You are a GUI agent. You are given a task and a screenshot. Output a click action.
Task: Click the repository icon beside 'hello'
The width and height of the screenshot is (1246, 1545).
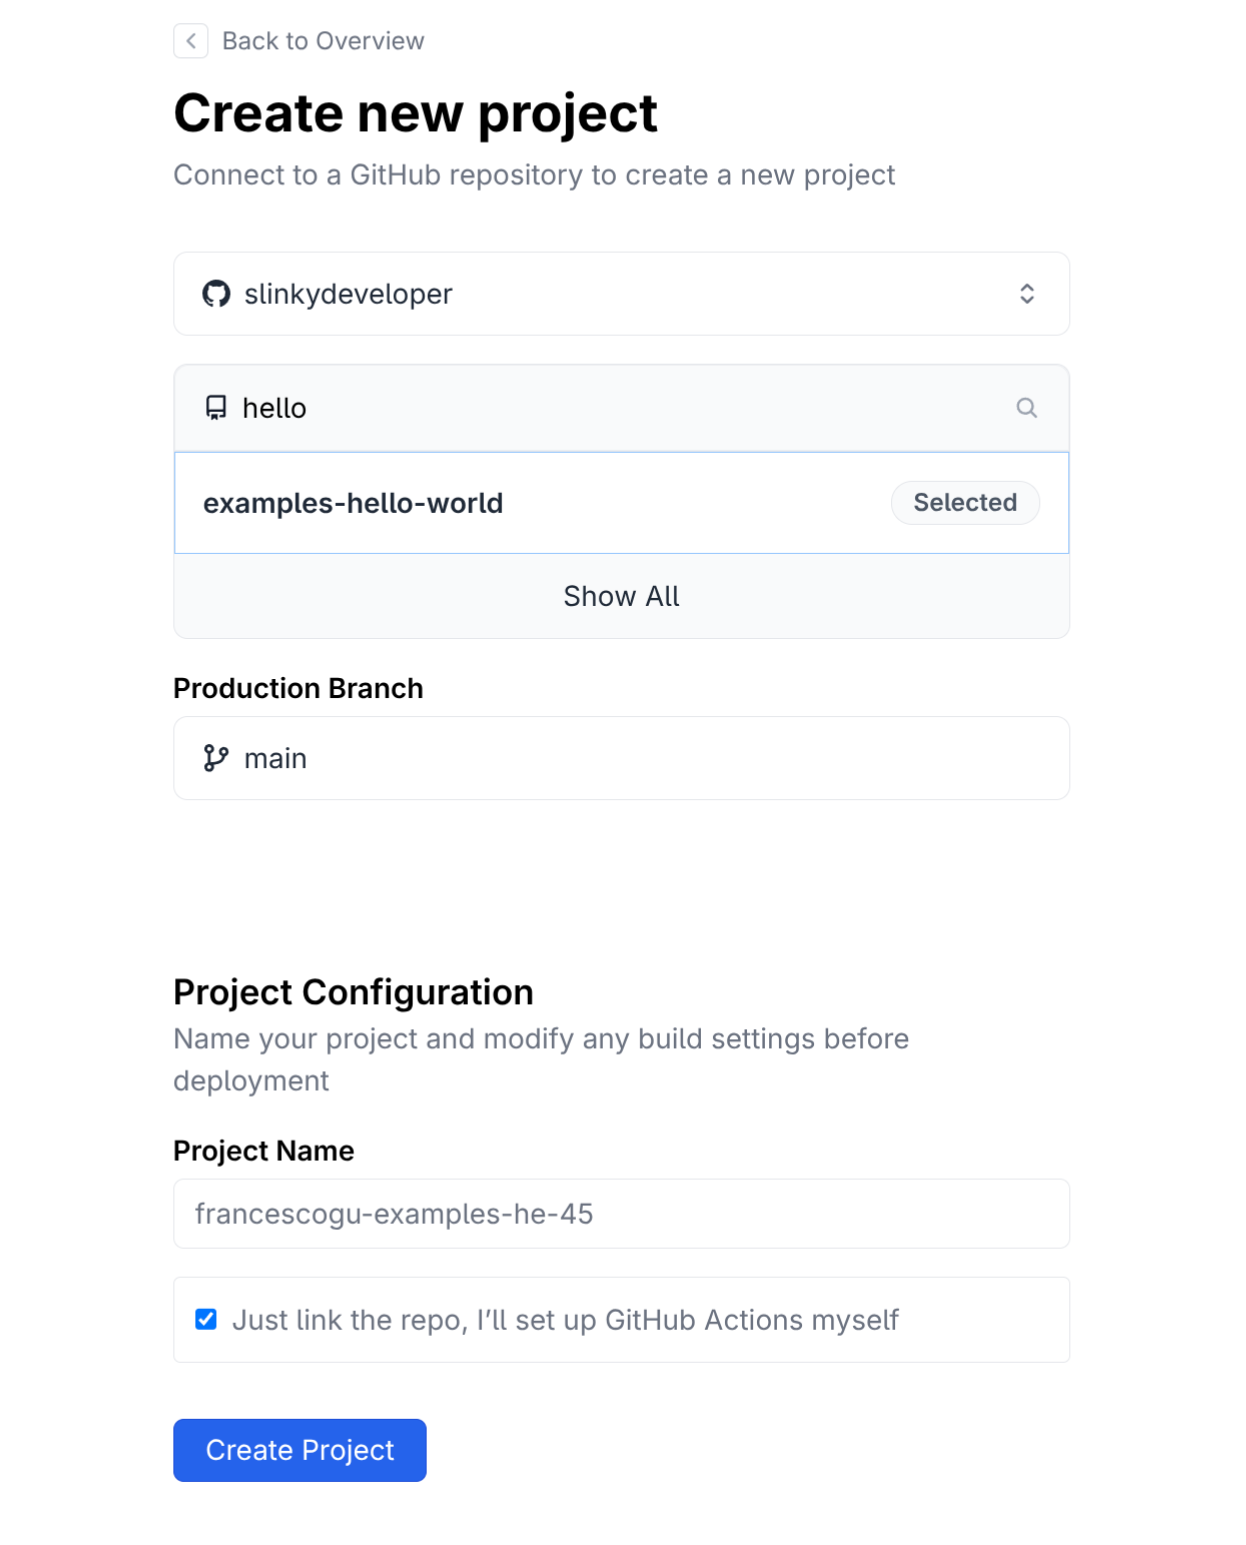[216, 408]
